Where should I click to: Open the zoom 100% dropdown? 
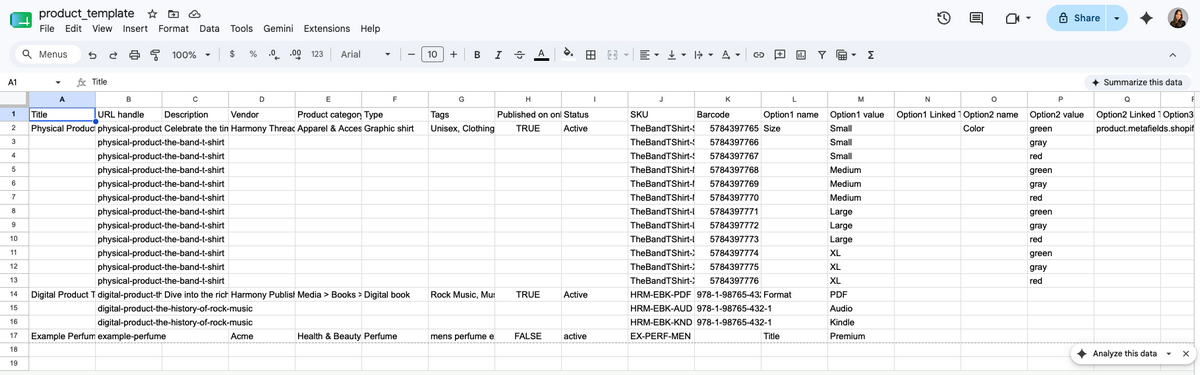click(x=190, y=55)
